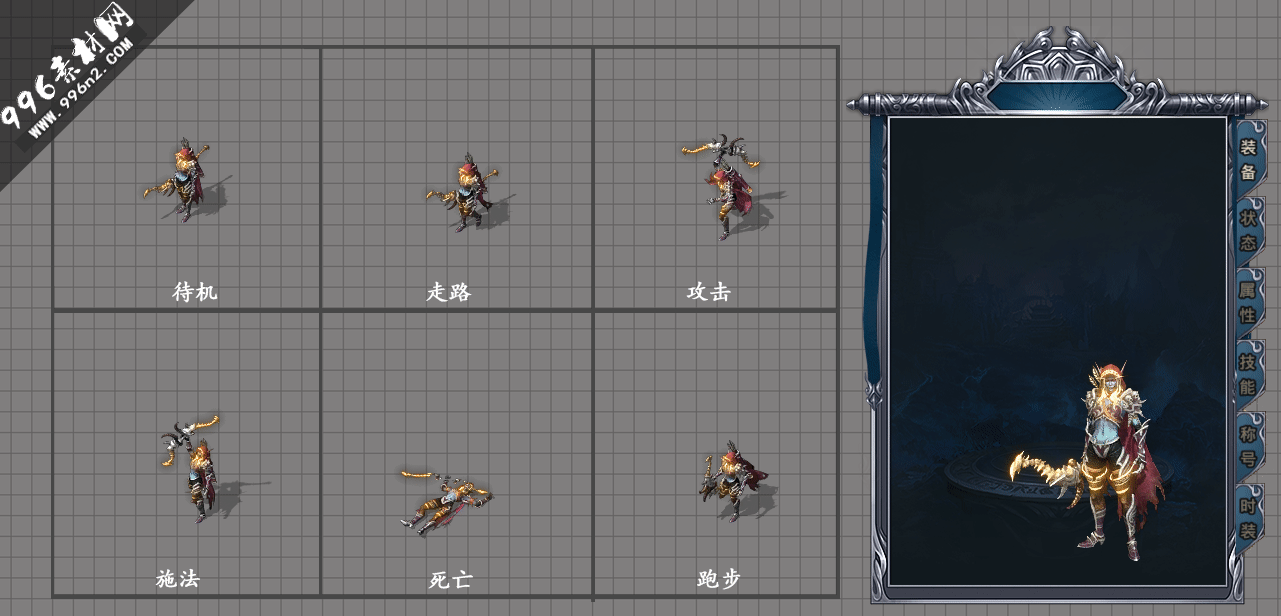The image size is (1281, 616).
Task: Click the 死亡 death character sprite
Action: click(445, 500)
